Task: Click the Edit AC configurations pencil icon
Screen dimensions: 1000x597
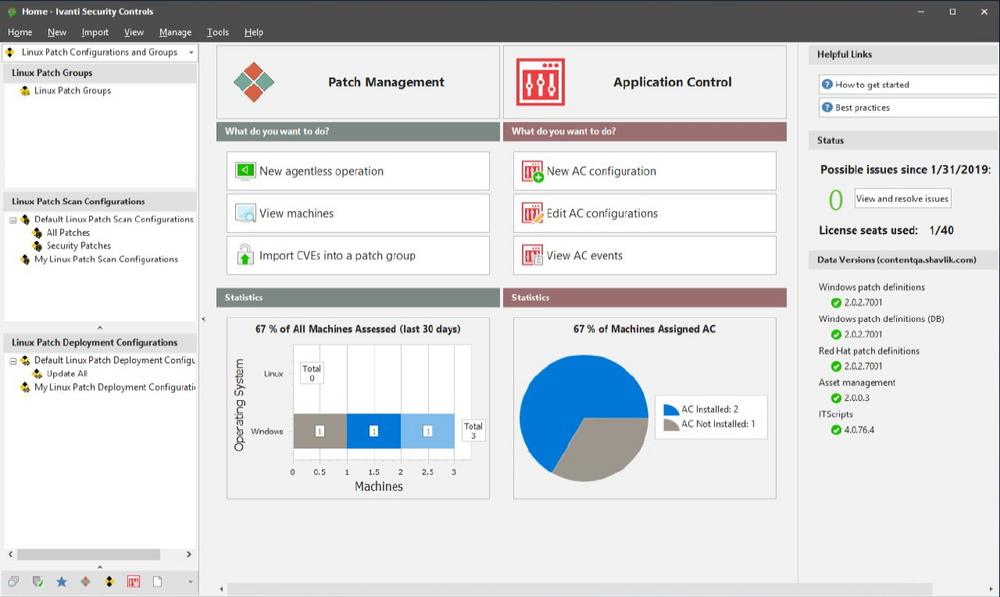Action: click(x=532, y=213)
